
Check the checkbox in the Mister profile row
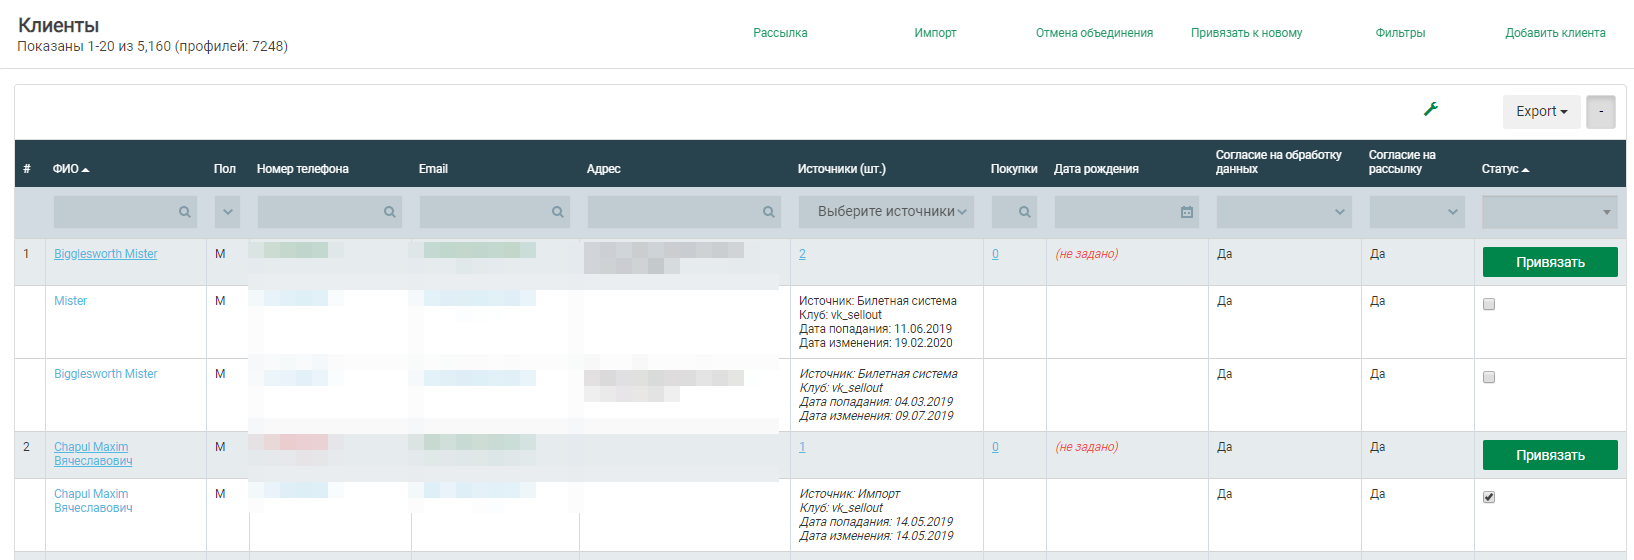tap(1489, 304)
